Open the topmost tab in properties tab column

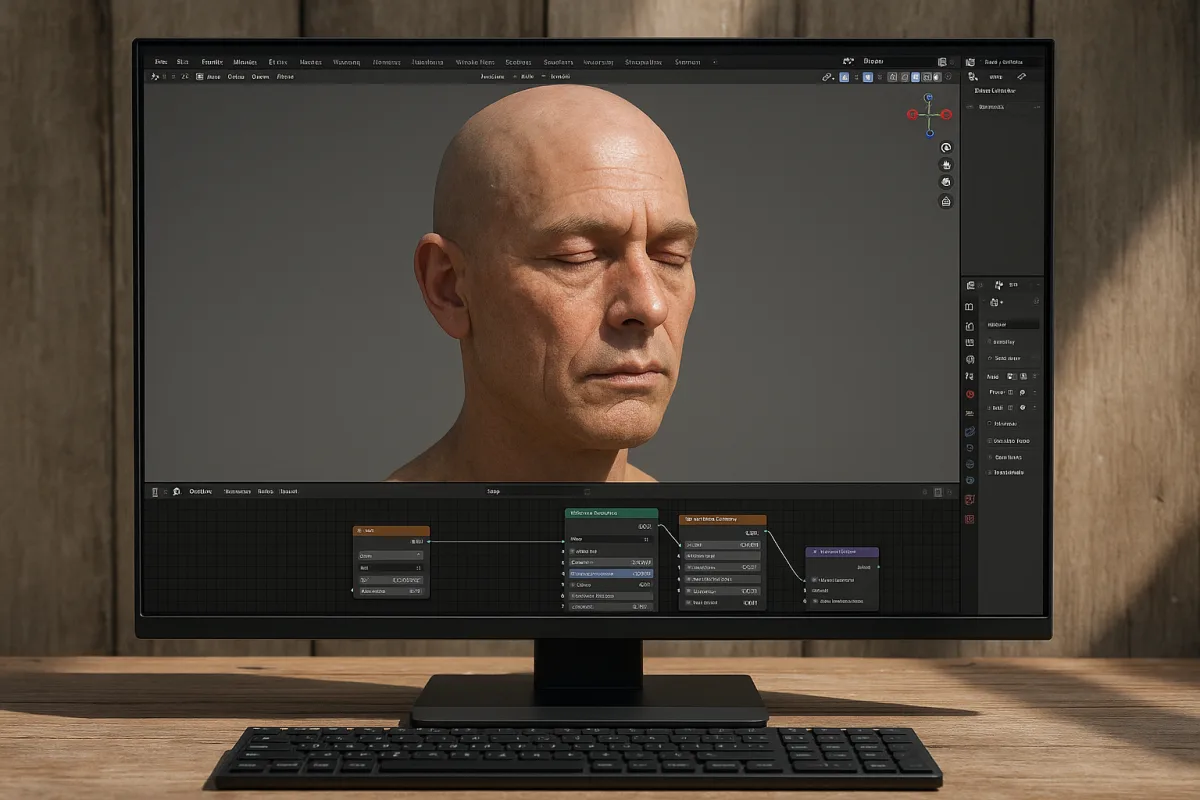(969, 306)
